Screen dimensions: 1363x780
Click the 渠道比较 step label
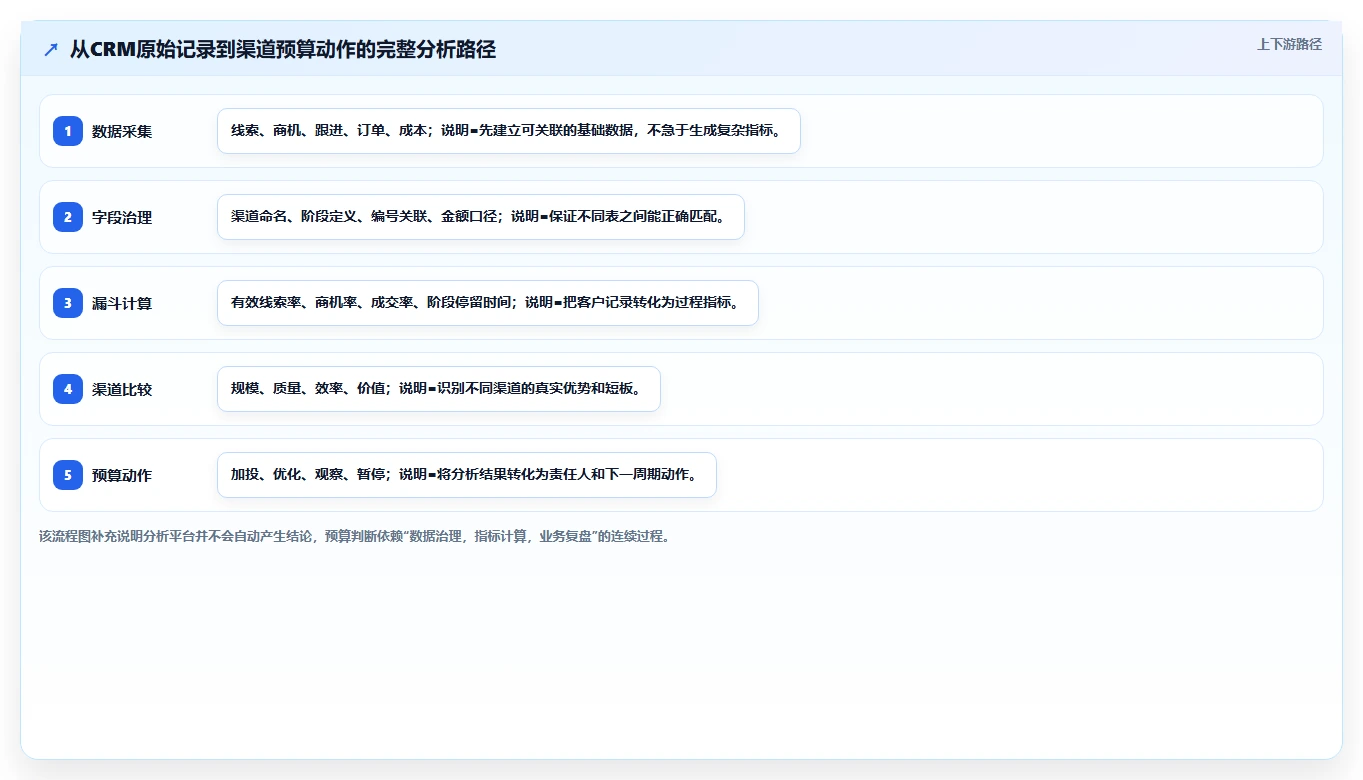click(122, 389)
